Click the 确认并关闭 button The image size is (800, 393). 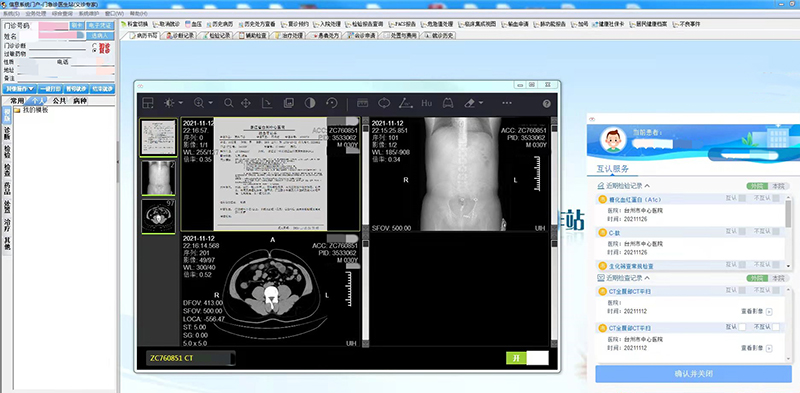(x=693, y=374)
